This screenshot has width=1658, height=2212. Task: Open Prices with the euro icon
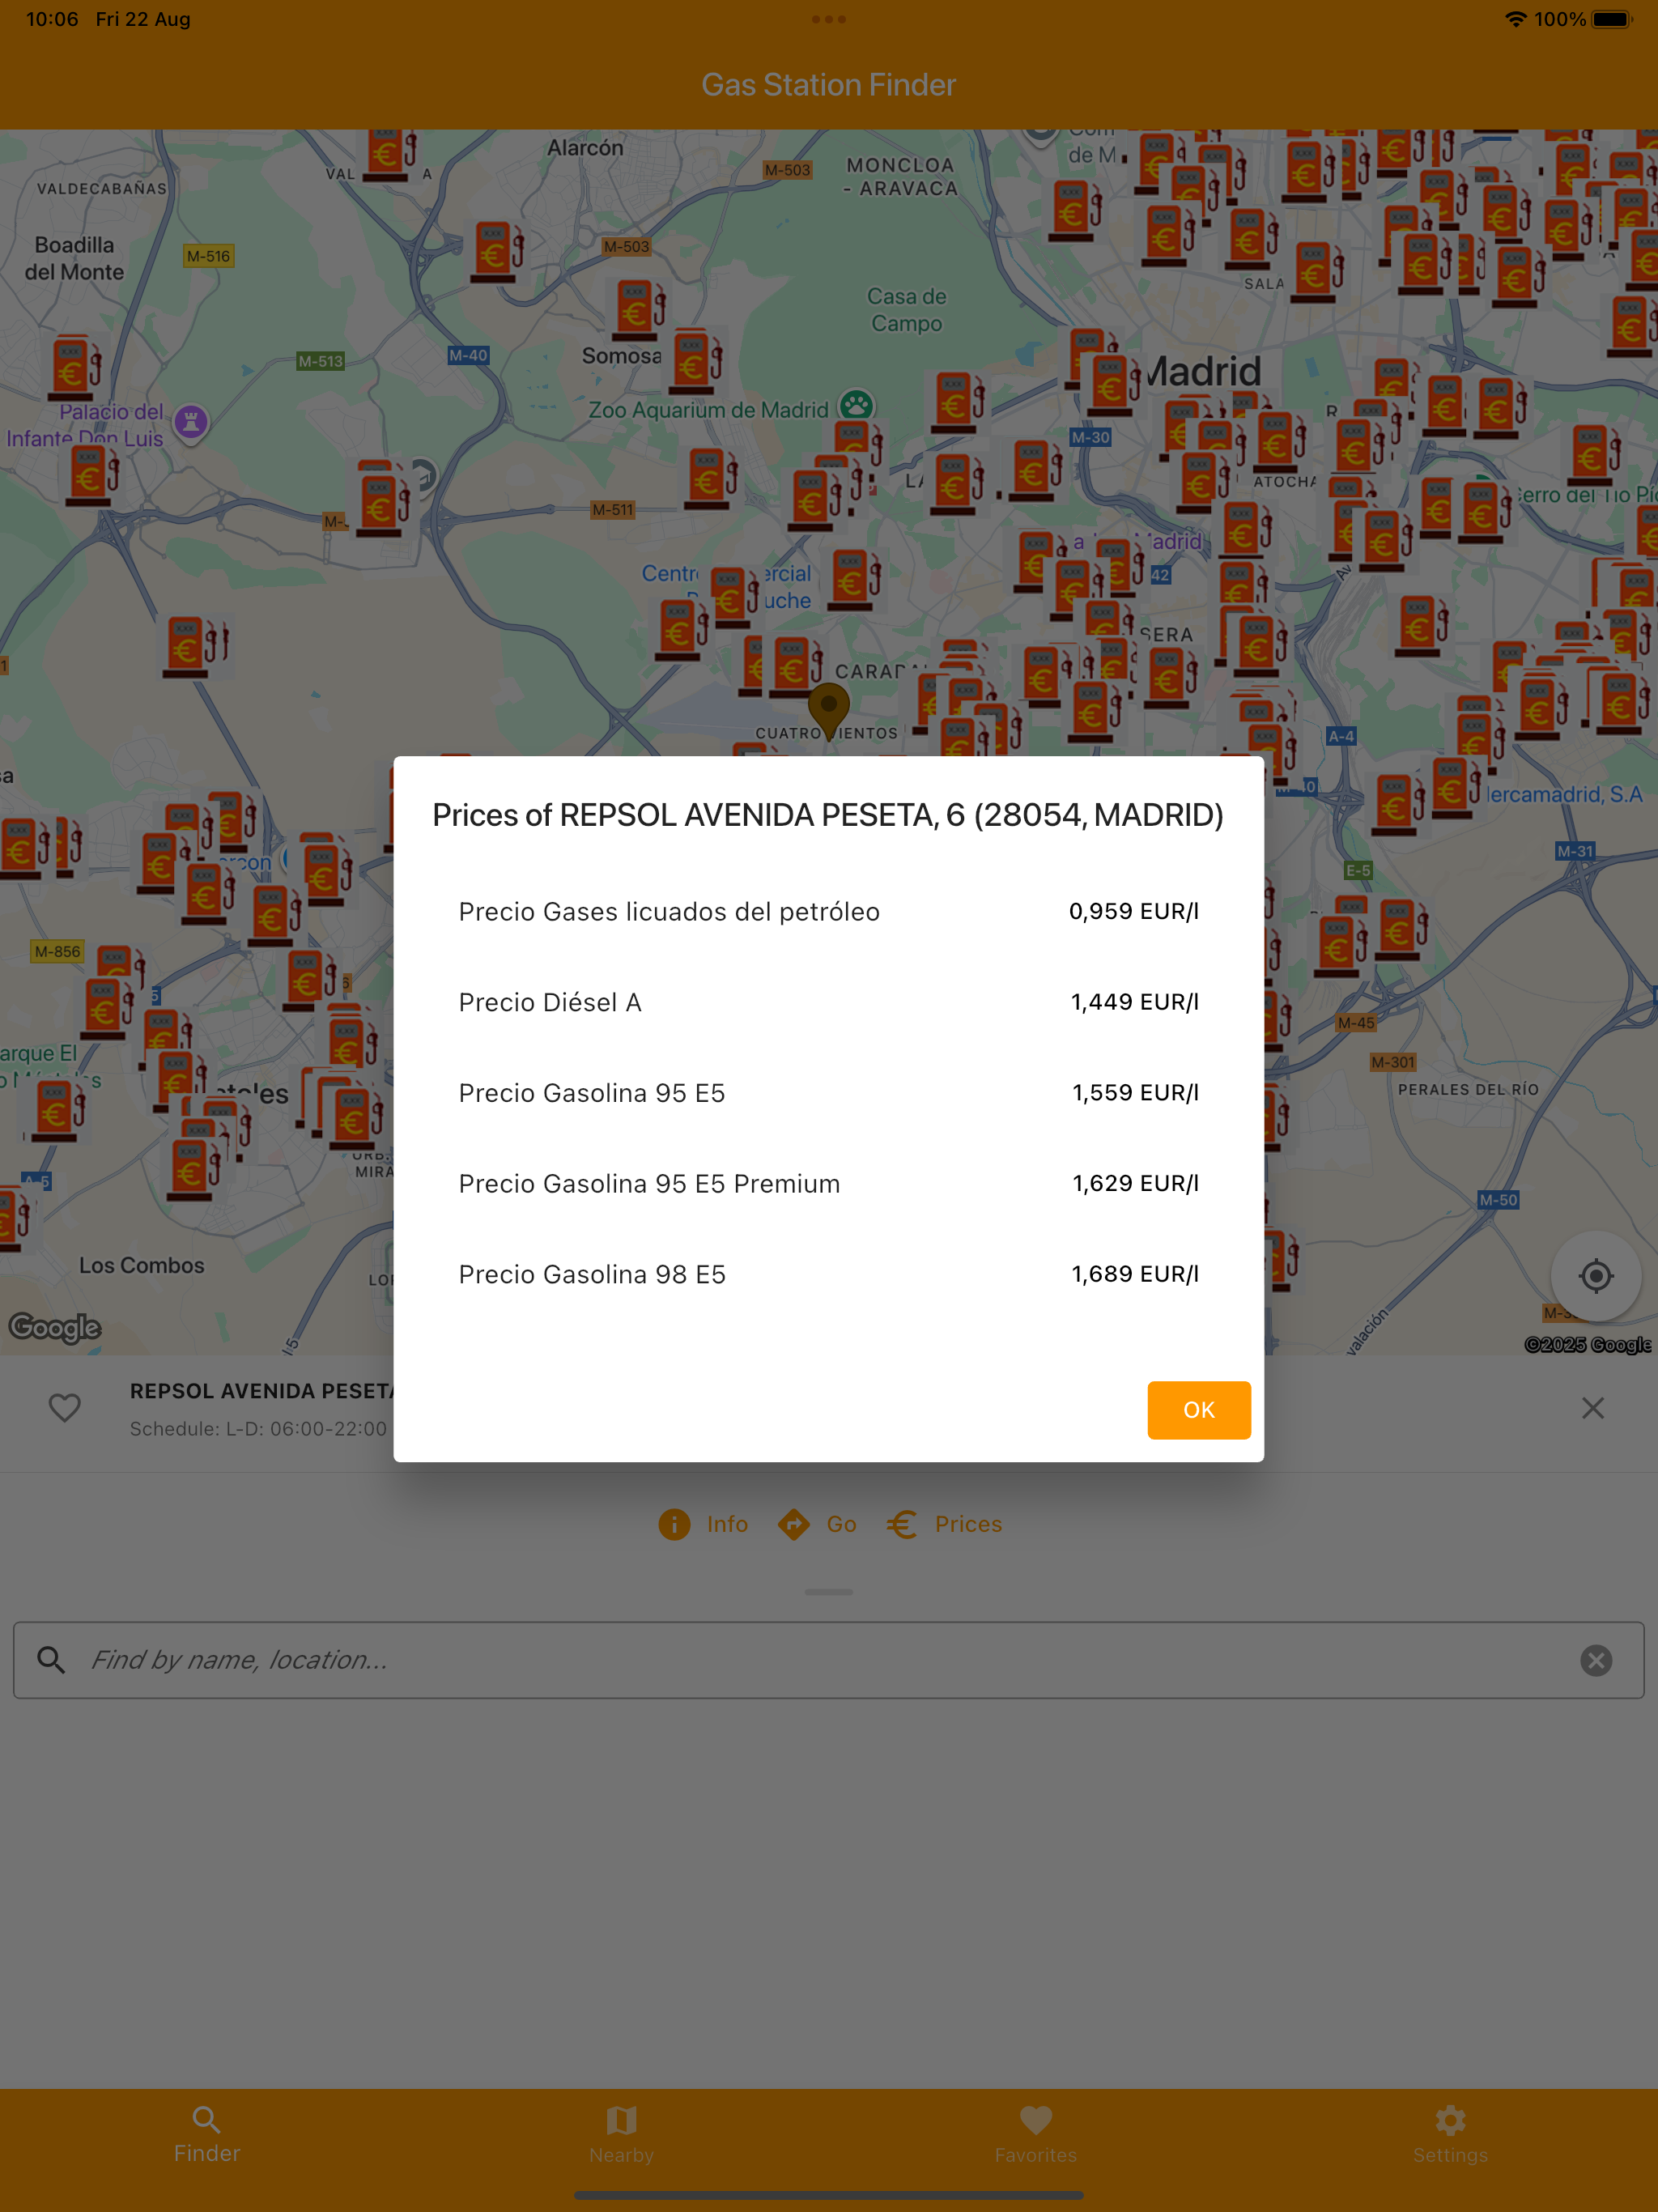tap(902, 1524)
